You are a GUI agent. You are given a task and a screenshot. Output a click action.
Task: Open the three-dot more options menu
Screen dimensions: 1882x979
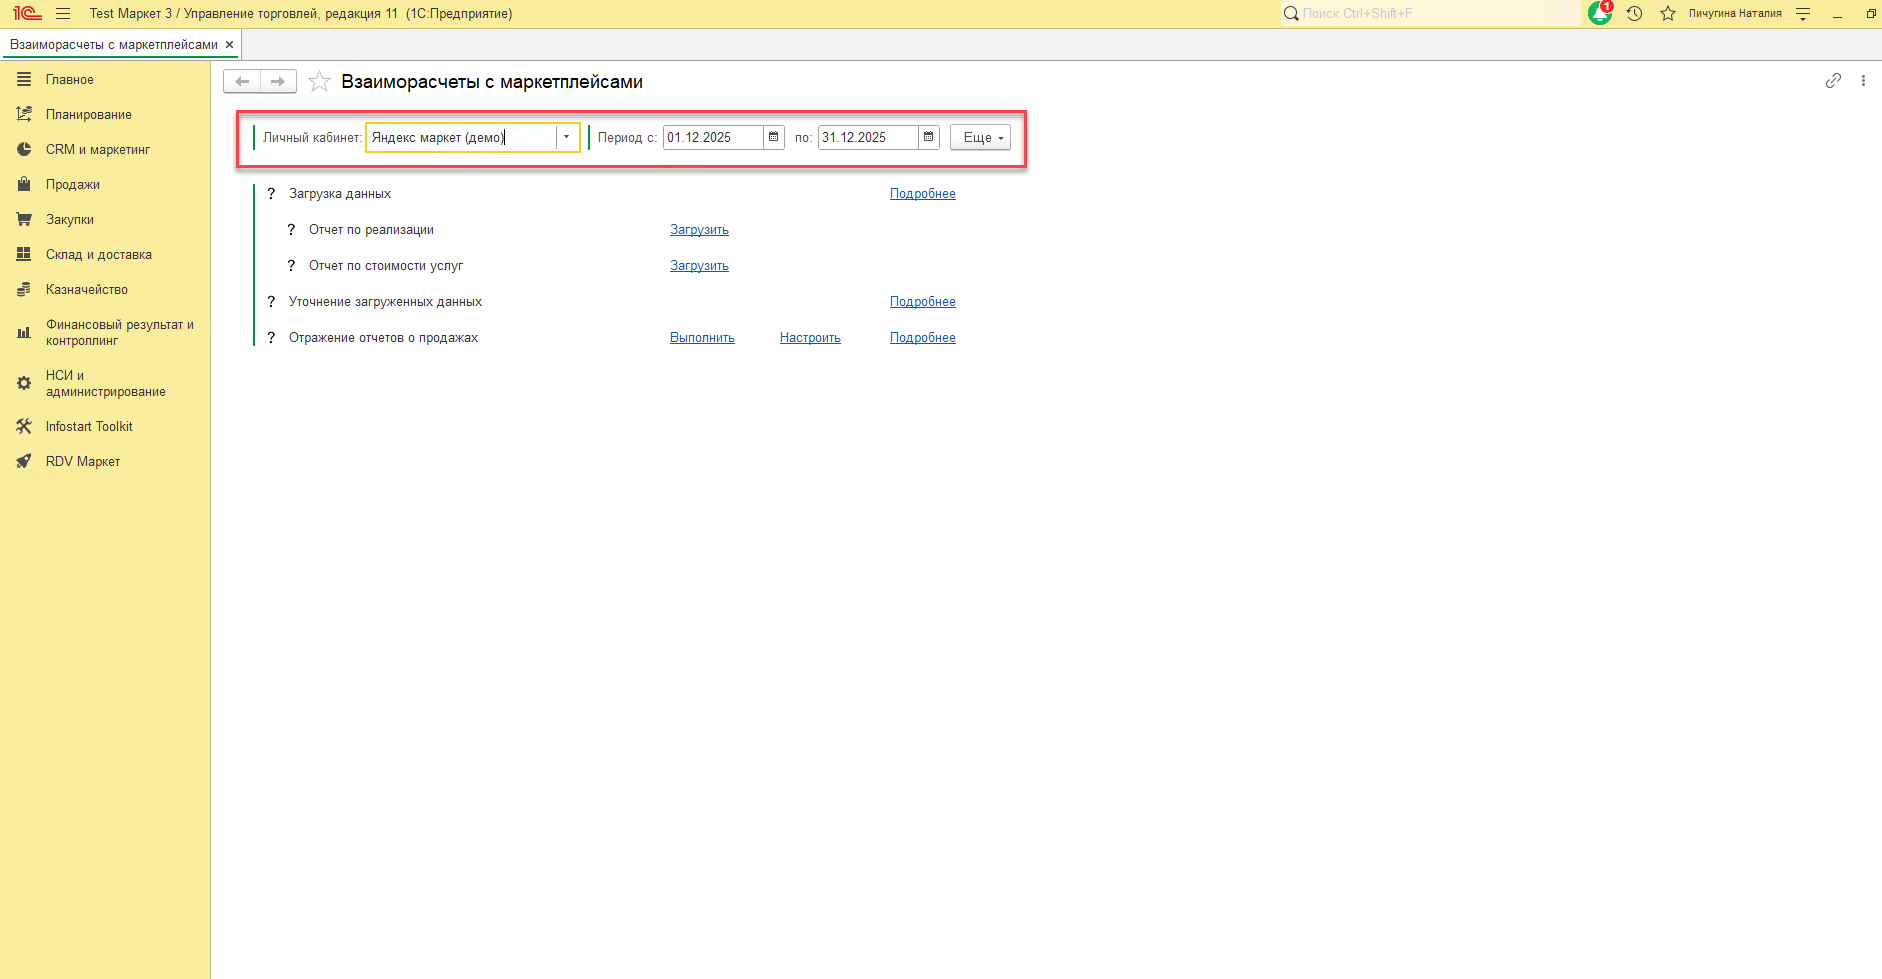[1863, 81]
